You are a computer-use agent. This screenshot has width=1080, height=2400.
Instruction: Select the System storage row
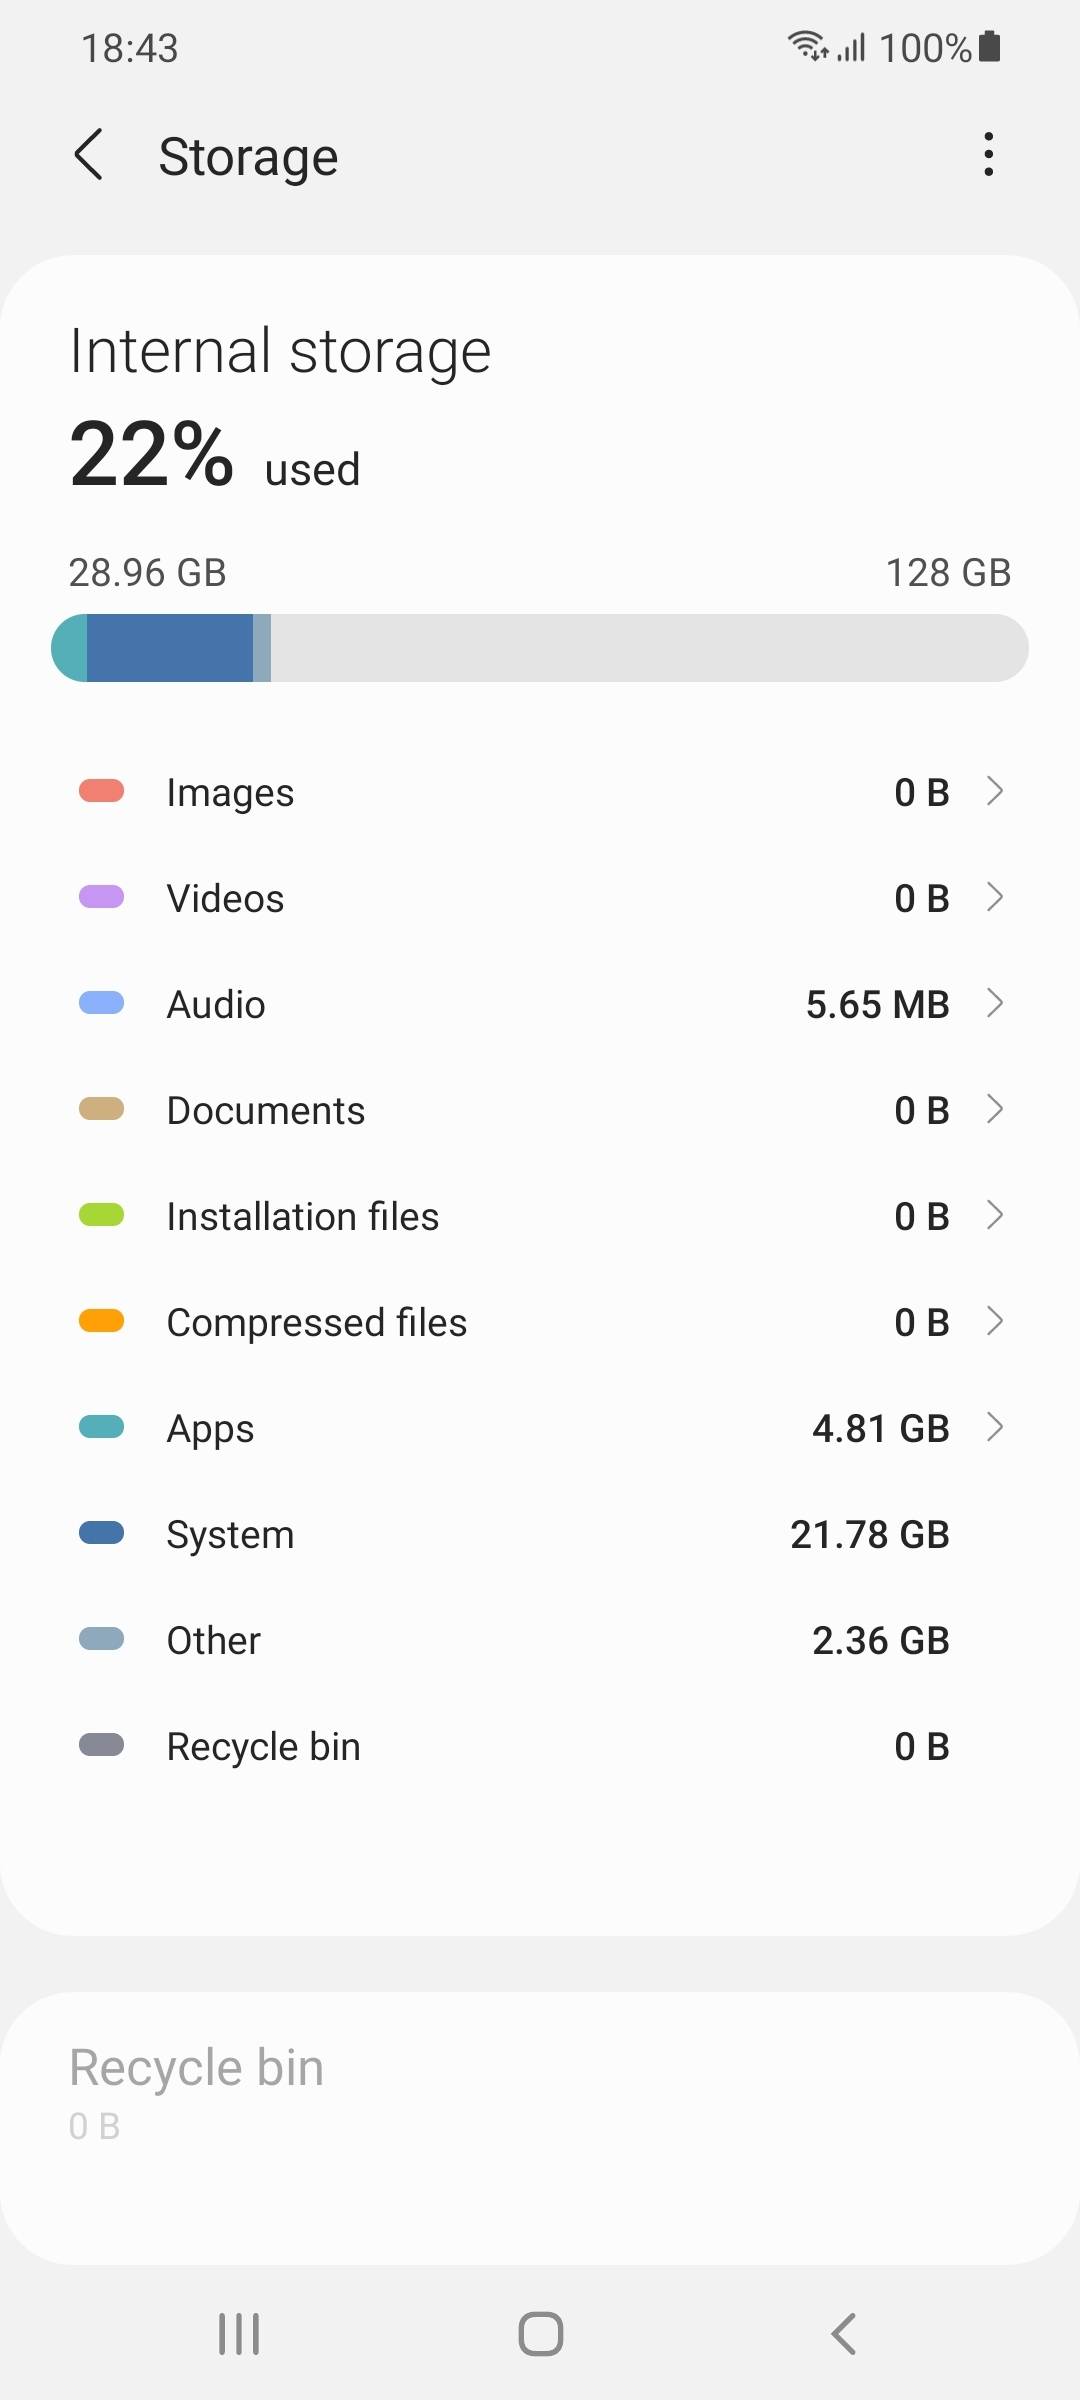tap(540, 1534)
